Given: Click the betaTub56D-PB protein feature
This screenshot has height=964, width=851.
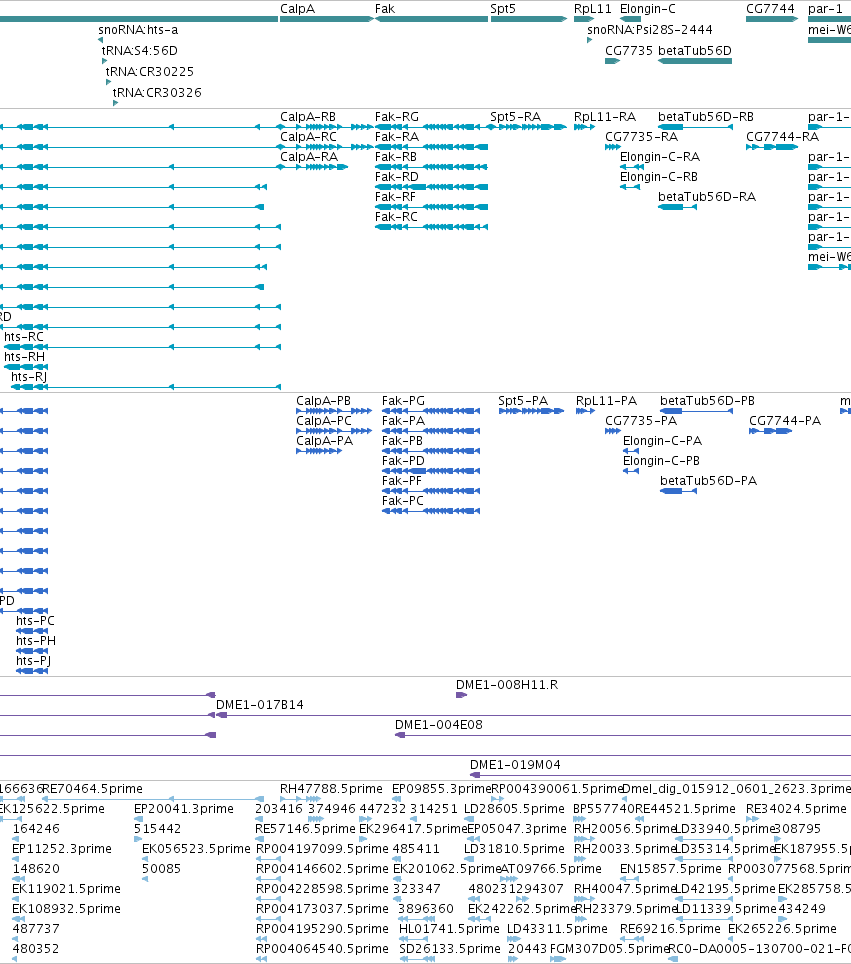Looking at the screenshot, I should coord(696,411).
